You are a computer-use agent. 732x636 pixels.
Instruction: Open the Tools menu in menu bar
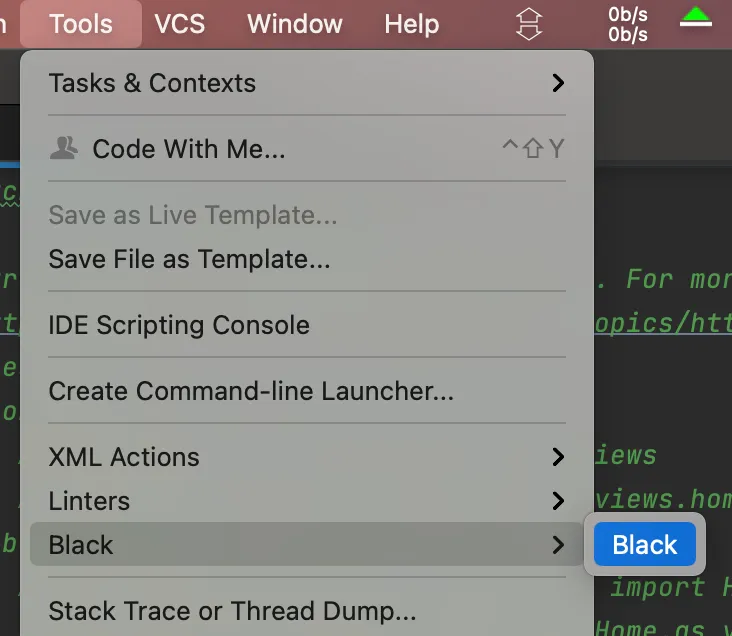(81, 24)
